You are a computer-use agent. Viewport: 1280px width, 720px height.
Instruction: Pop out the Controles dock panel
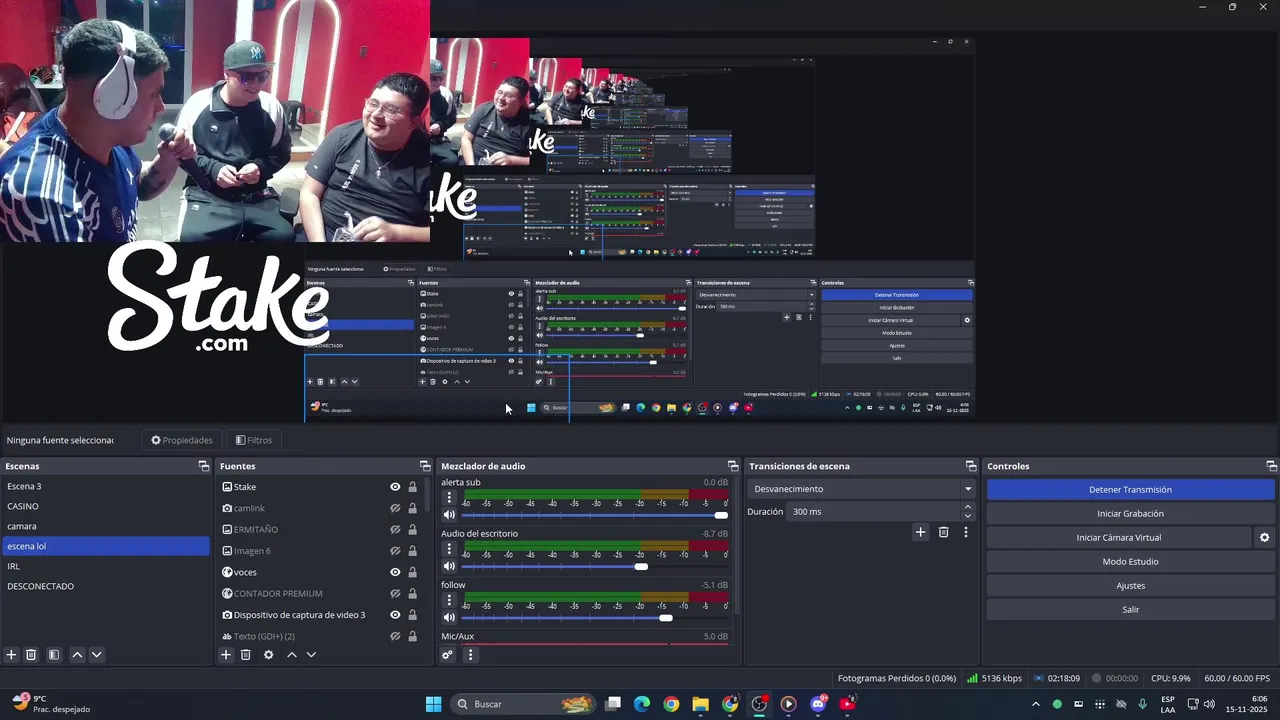[1272, 466]
